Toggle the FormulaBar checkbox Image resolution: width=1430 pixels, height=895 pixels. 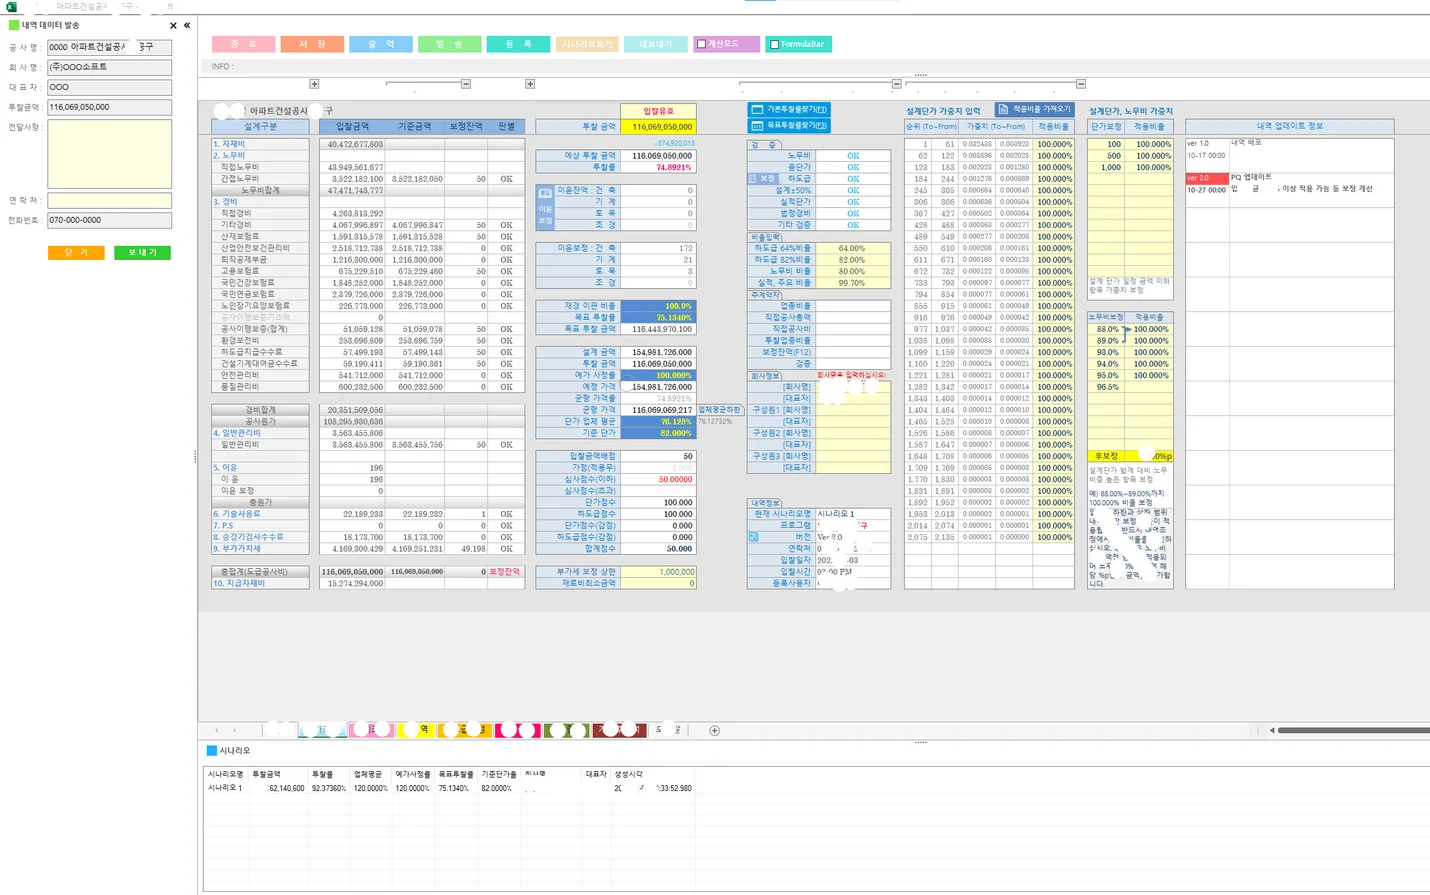click(x=774, y=44)
